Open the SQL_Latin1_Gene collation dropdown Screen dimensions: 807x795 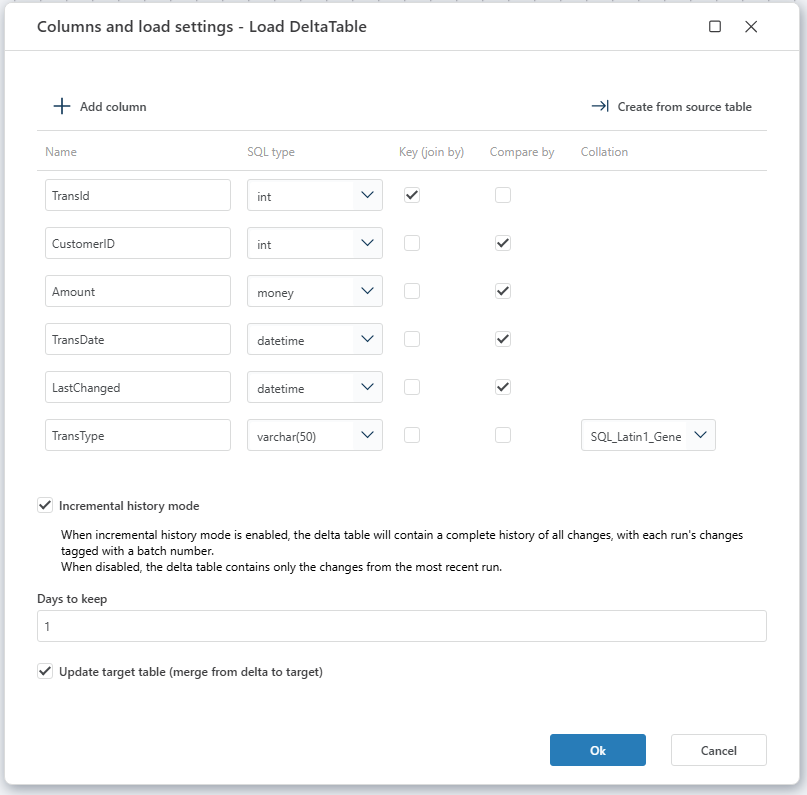[648, 435]
